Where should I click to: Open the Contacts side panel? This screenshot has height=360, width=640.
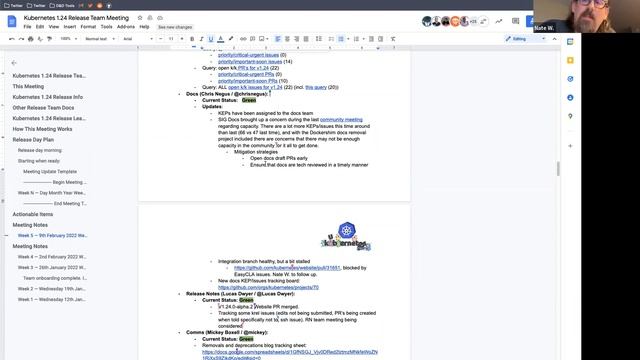(x=570, y=98)
